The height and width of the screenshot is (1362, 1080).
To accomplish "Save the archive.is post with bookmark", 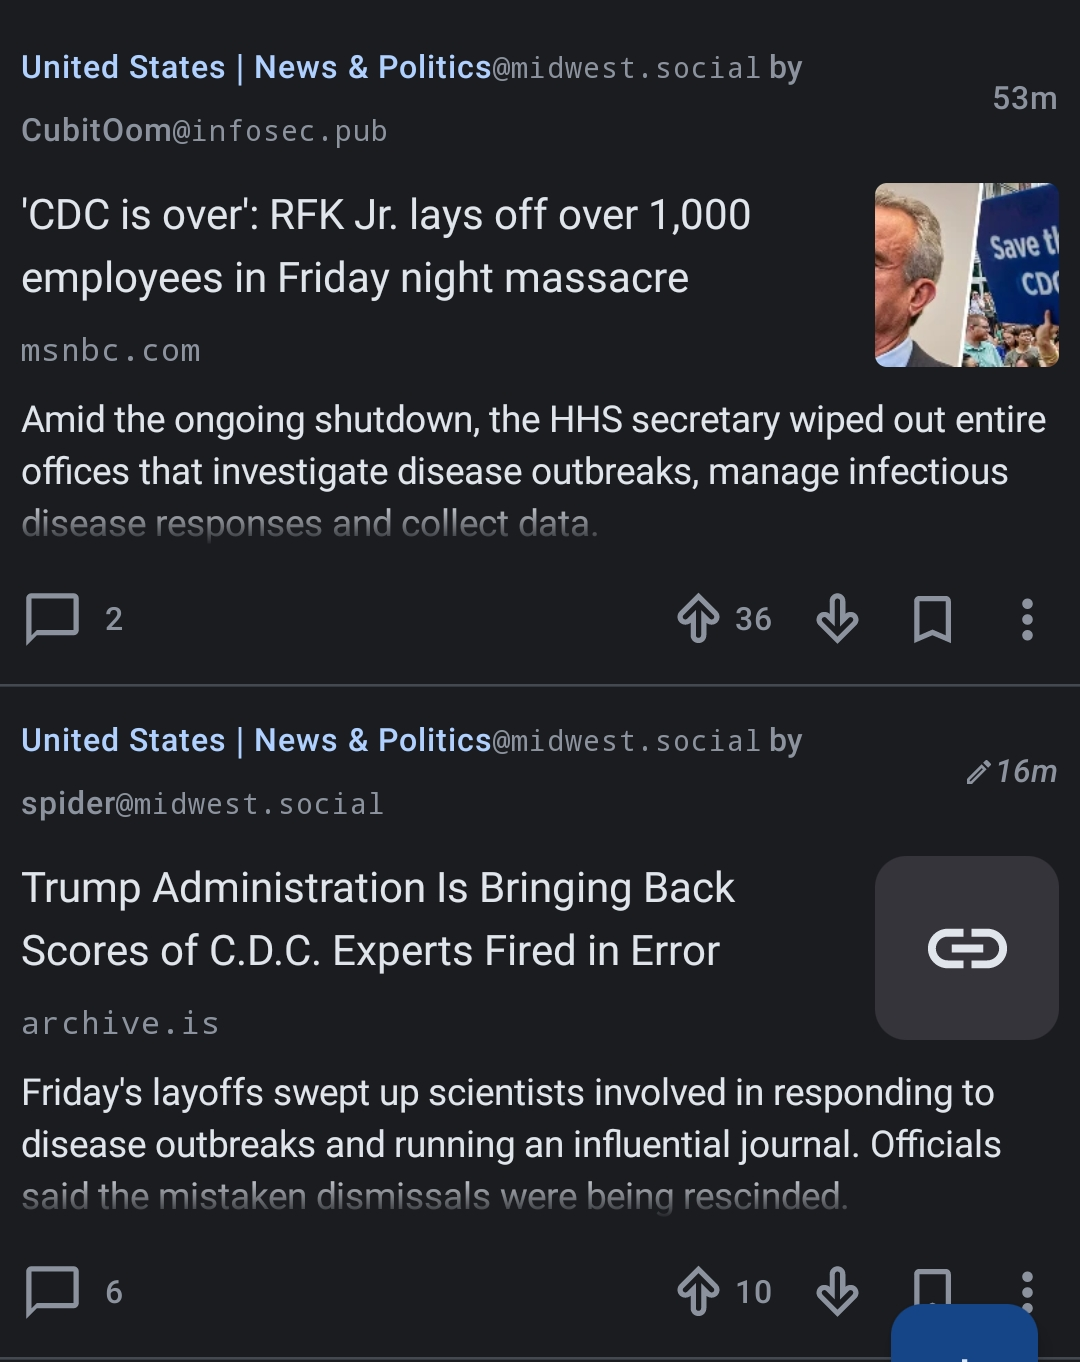I will coord(932,1284).
